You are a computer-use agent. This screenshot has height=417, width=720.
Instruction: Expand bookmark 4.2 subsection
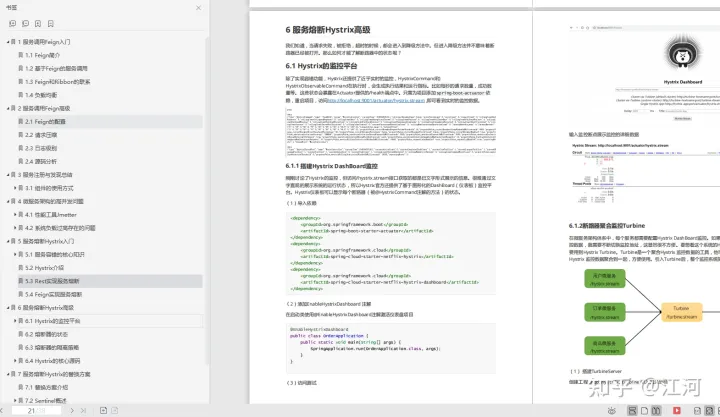click(15, 228)
